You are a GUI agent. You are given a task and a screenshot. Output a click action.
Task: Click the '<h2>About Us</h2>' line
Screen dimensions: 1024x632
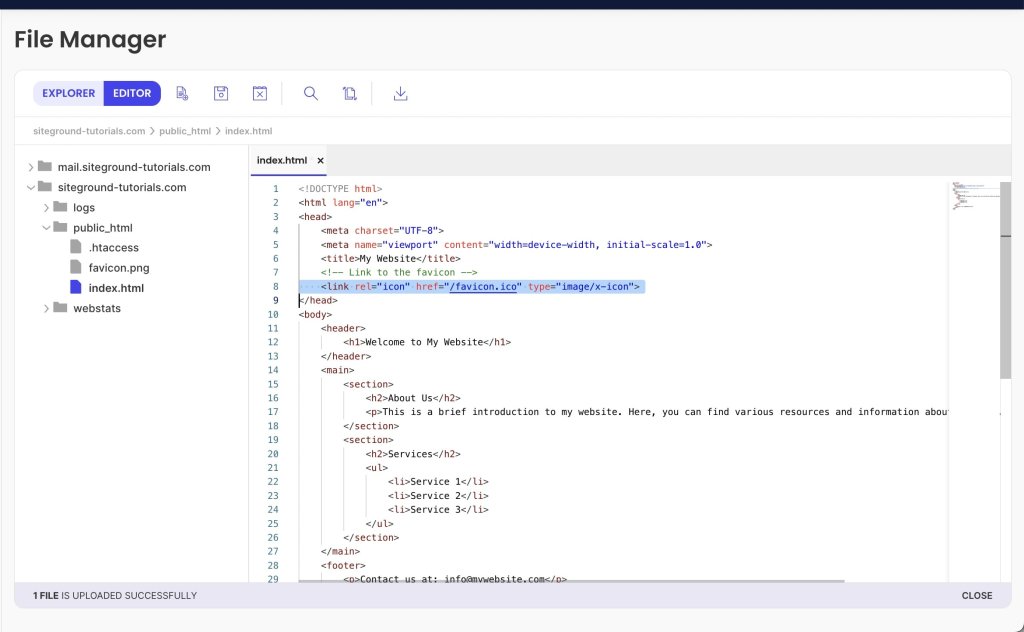pos(413,398)
